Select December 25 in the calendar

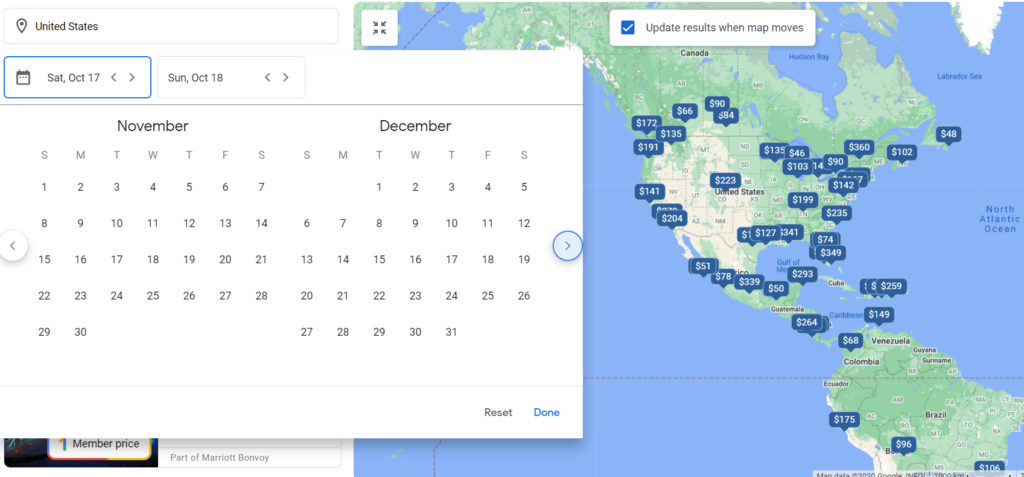point(488,296)
